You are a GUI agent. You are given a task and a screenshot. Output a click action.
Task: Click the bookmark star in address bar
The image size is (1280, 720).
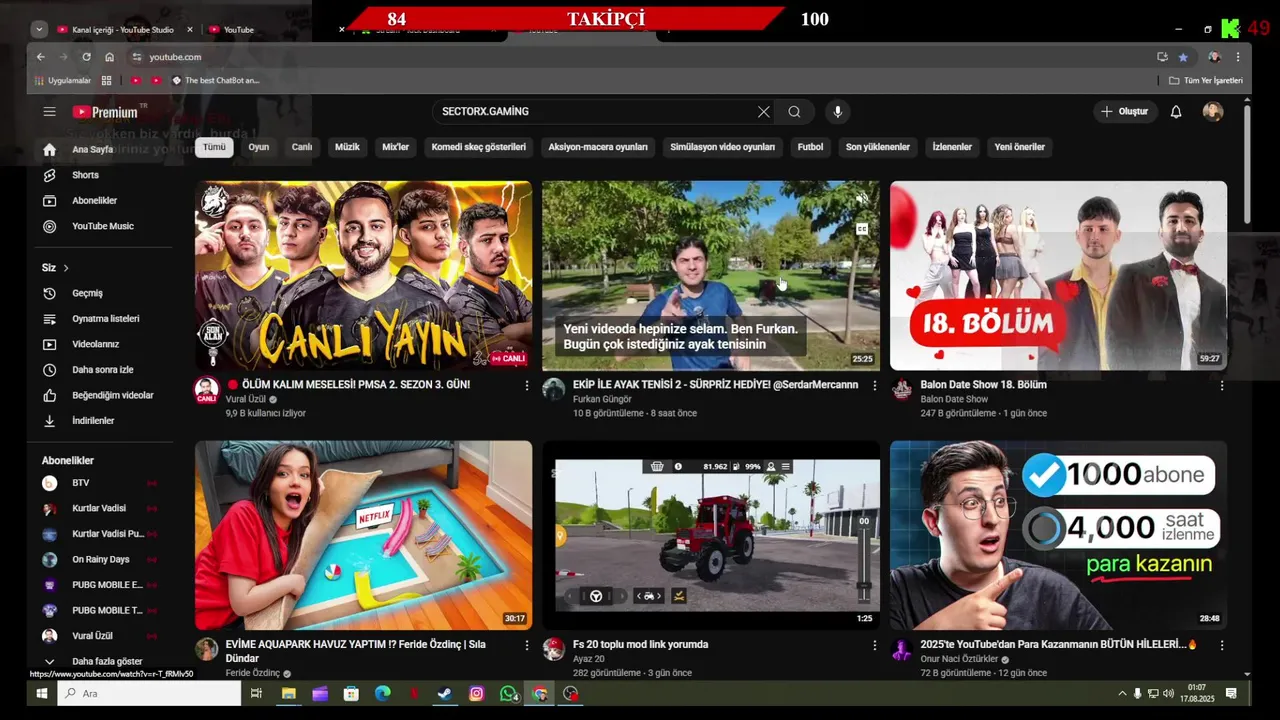coord(1183,57)
